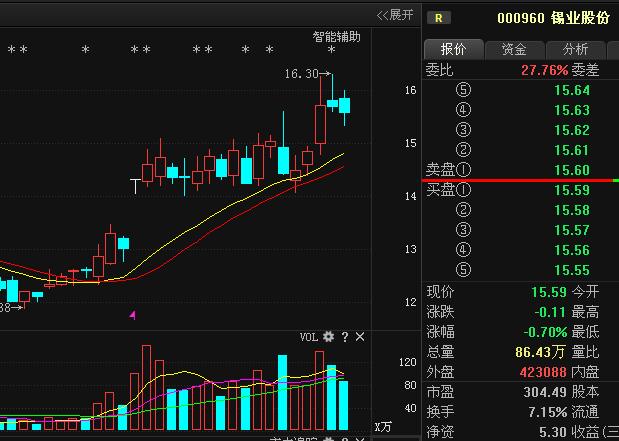Viewport: 619px width, 441px height.
Task: Click the R margin-trading badge icon
Action: tap(439, 18)
